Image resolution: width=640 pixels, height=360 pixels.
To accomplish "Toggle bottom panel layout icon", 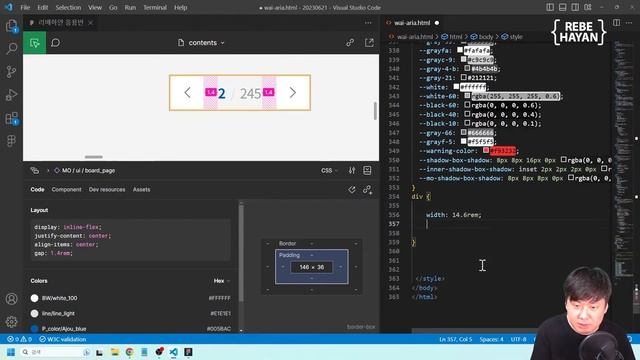I will [563, 7].
